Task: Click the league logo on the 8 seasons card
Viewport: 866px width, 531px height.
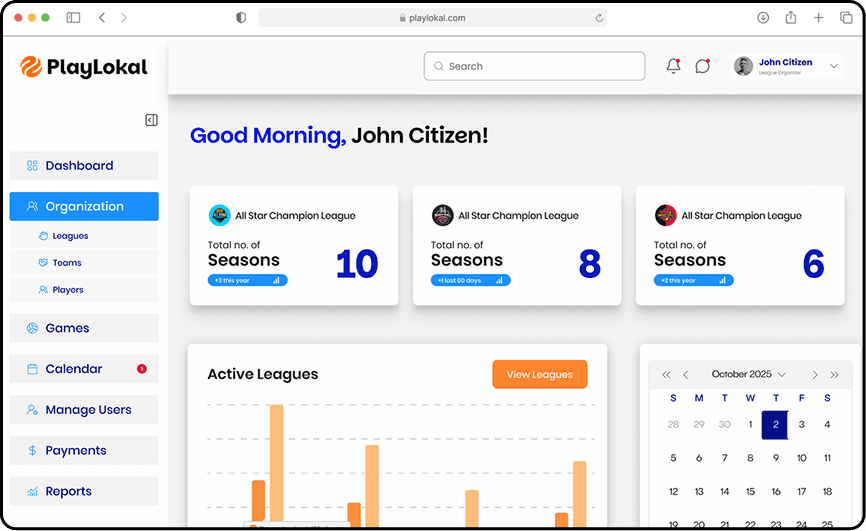Action: pos(442,215)
